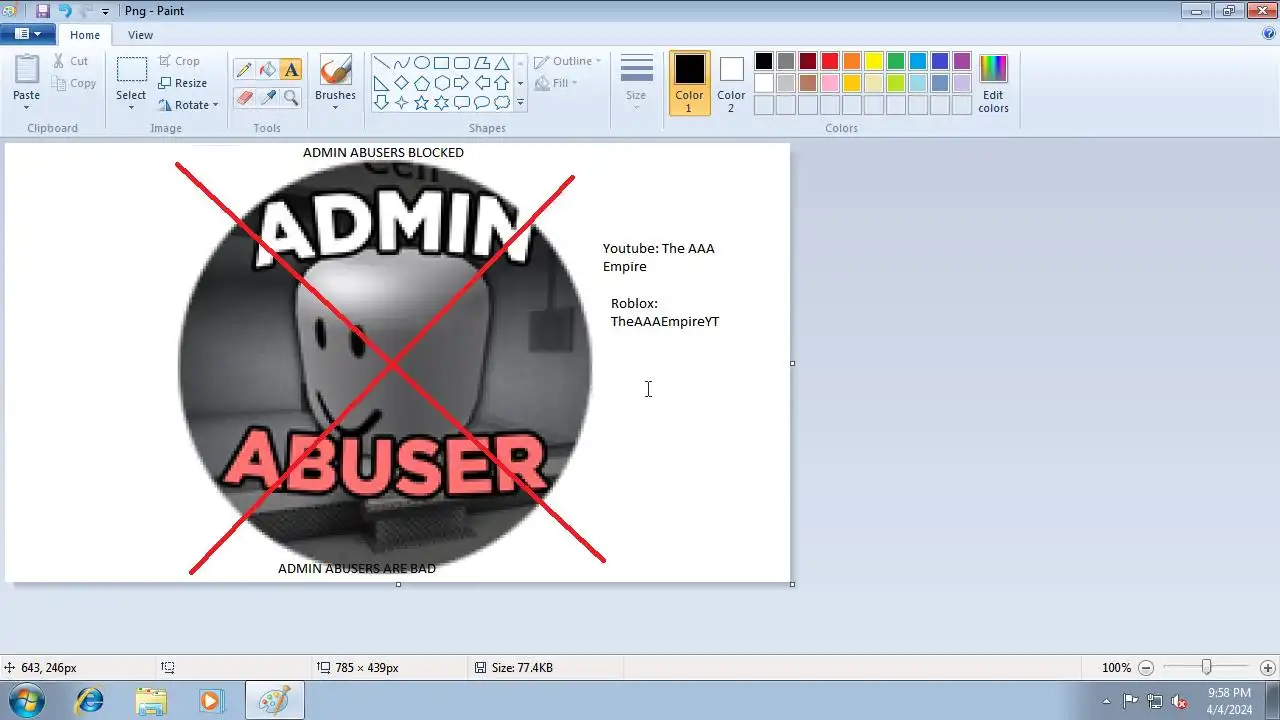The image size is (1280, 720).
Task: Choose the Rounded rectangle shape
Action: (x=461, y=63)
